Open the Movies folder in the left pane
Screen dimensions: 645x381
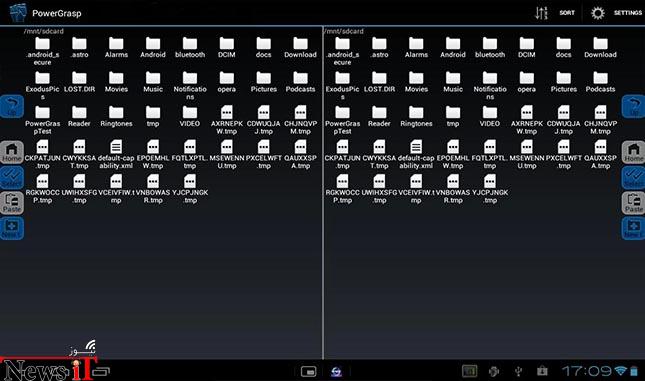pyautogui.click(x=116, y=82)
